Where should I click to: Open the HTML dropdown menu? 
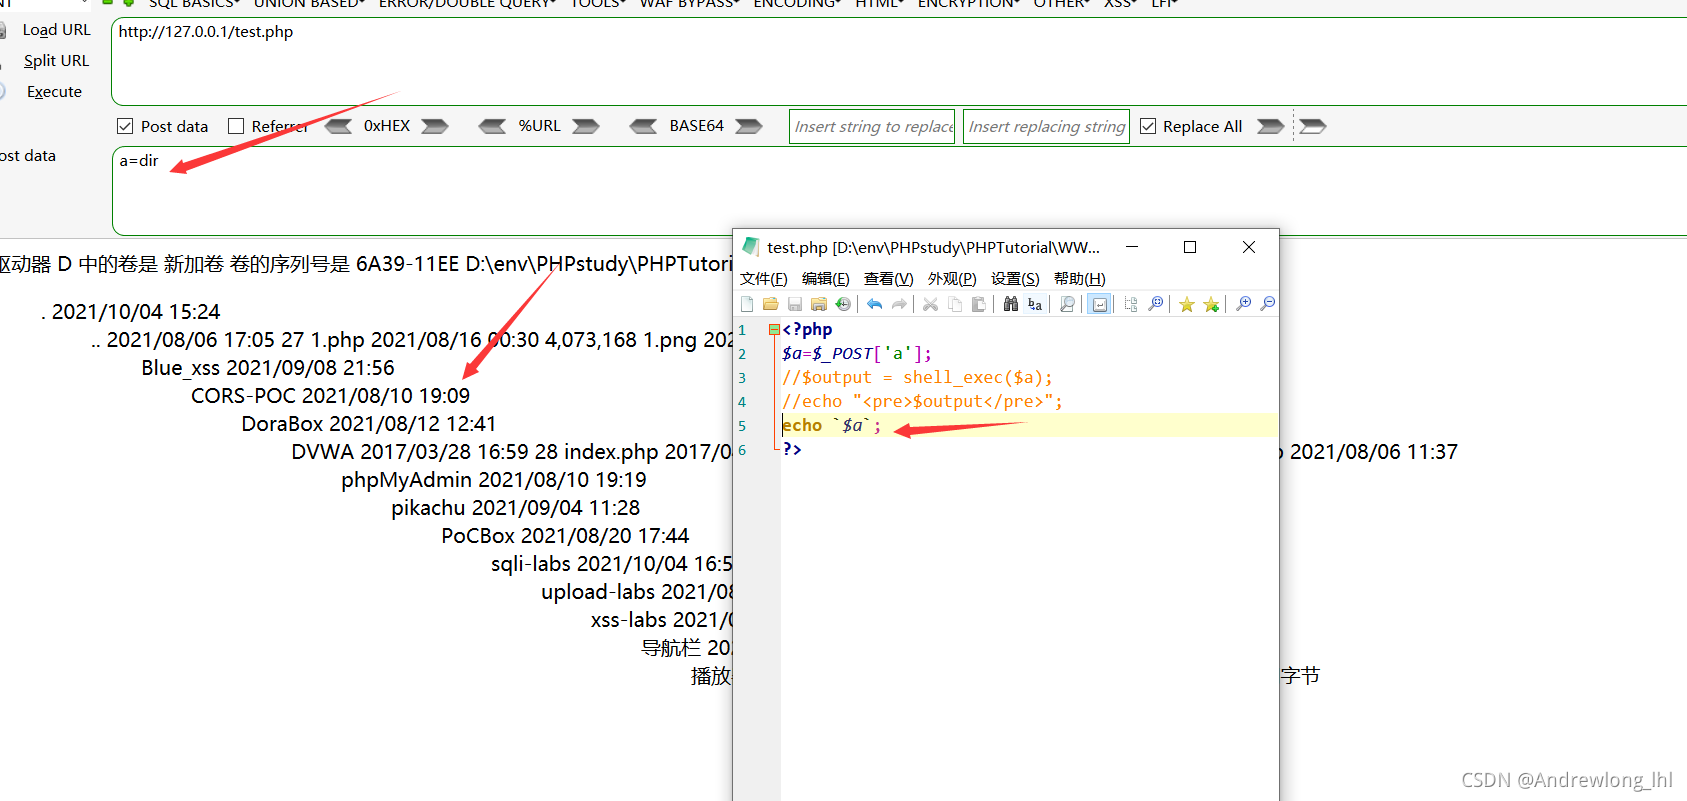[879, 4]
